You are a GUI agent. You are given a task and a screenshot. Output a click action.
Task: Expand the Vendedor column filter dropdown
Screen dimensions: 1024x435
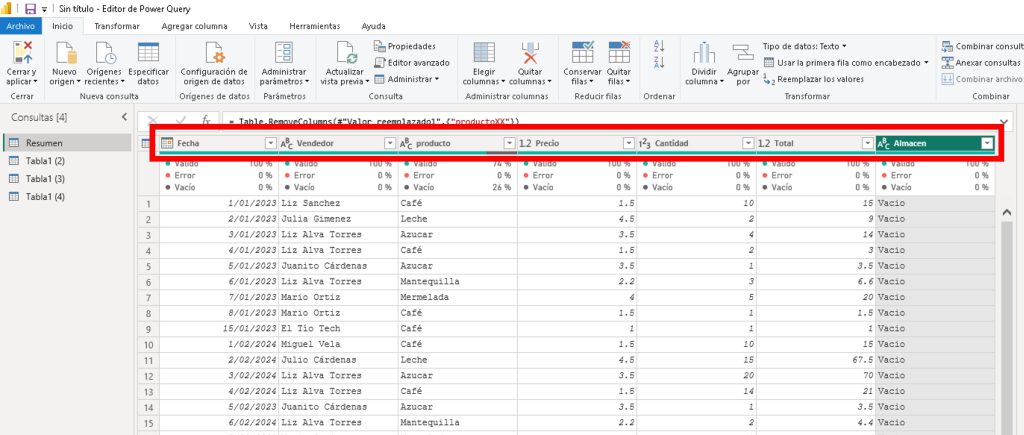coord(389,144)
